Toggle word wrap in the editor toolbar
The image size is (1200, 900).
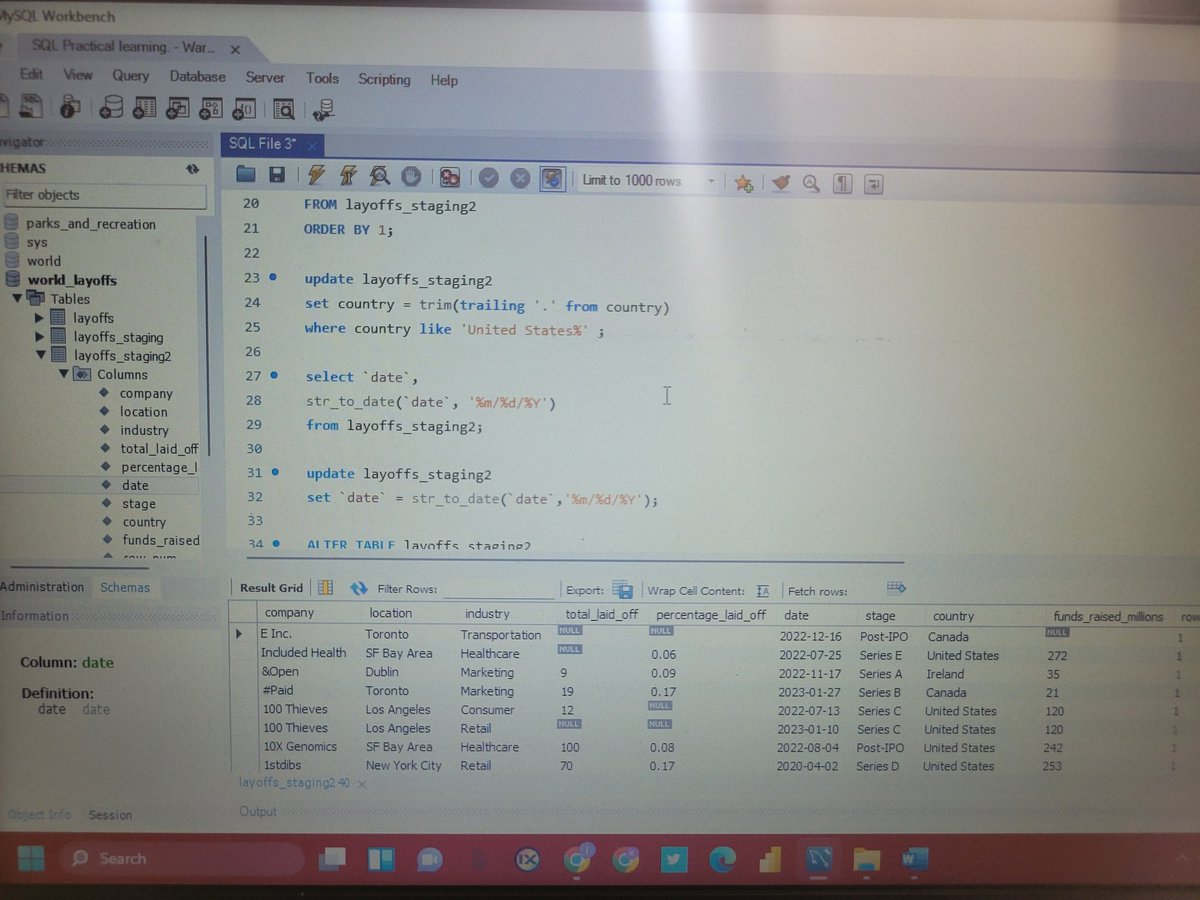[x=873, y=184]
